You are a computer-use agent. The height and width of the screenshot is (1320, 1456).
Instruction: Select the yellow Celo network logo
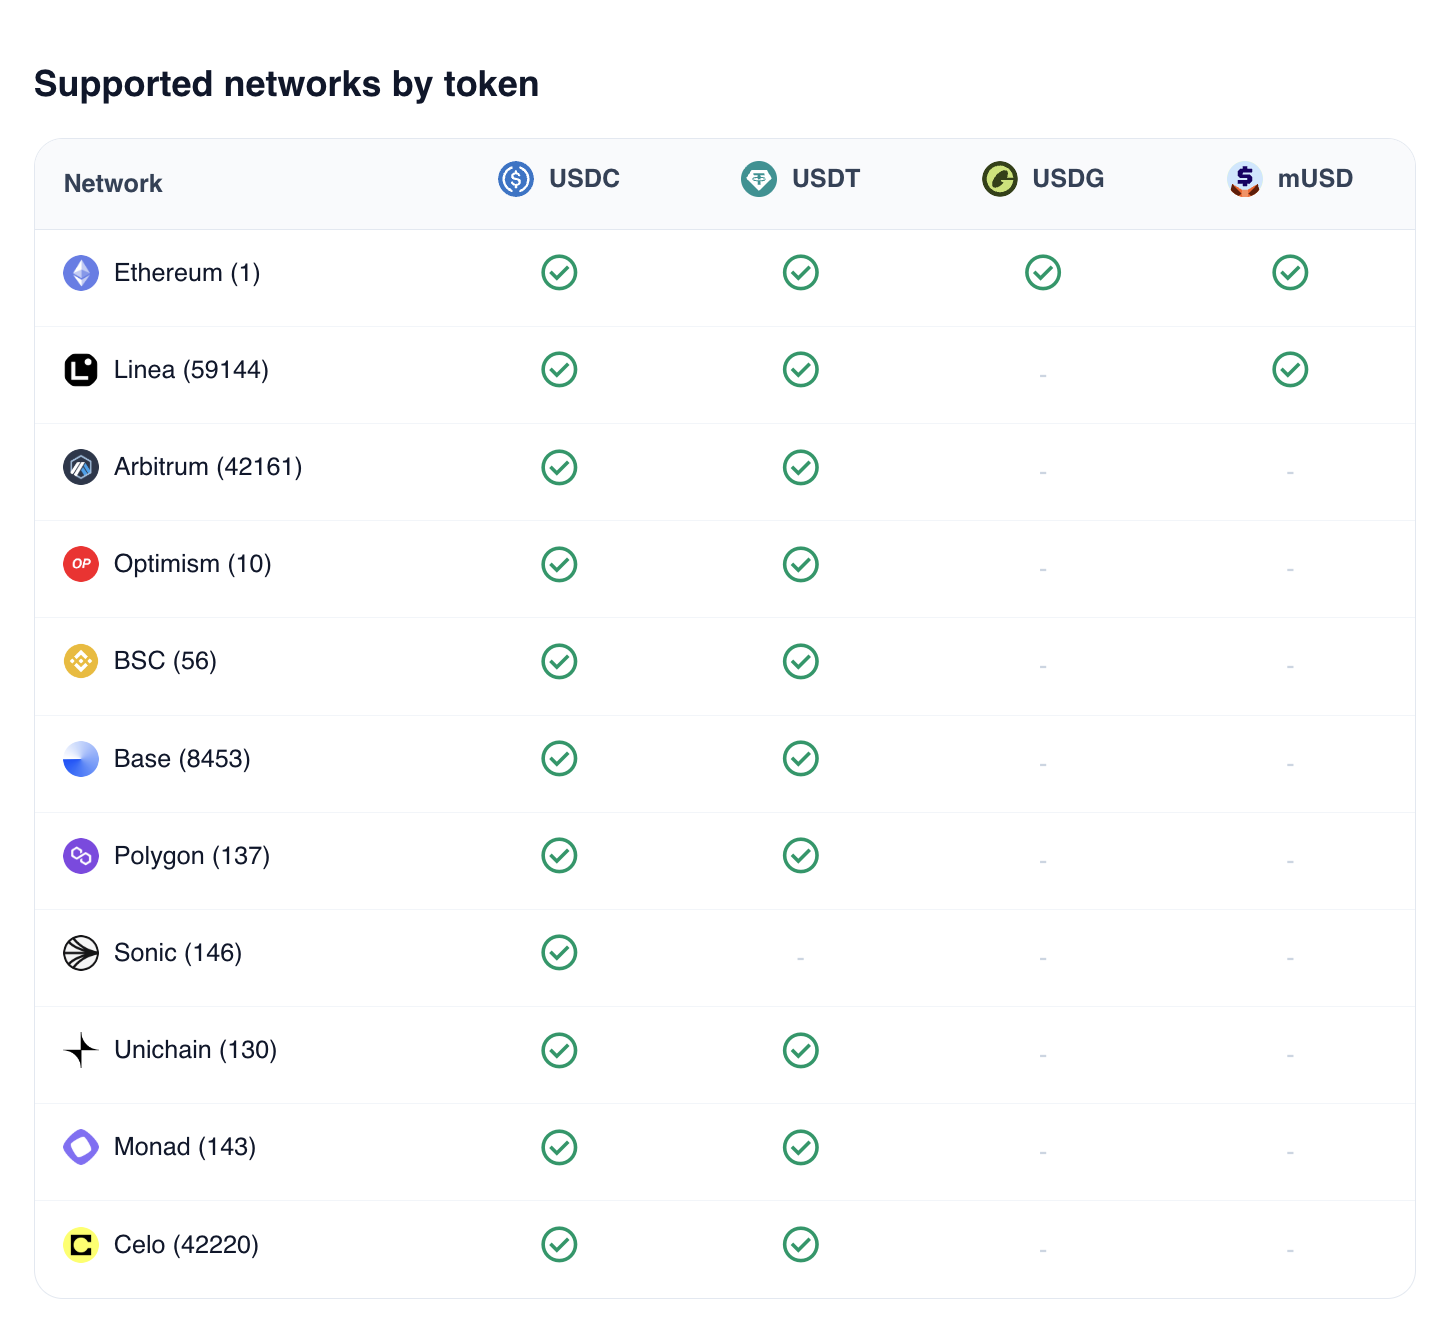pos(81,1245)
